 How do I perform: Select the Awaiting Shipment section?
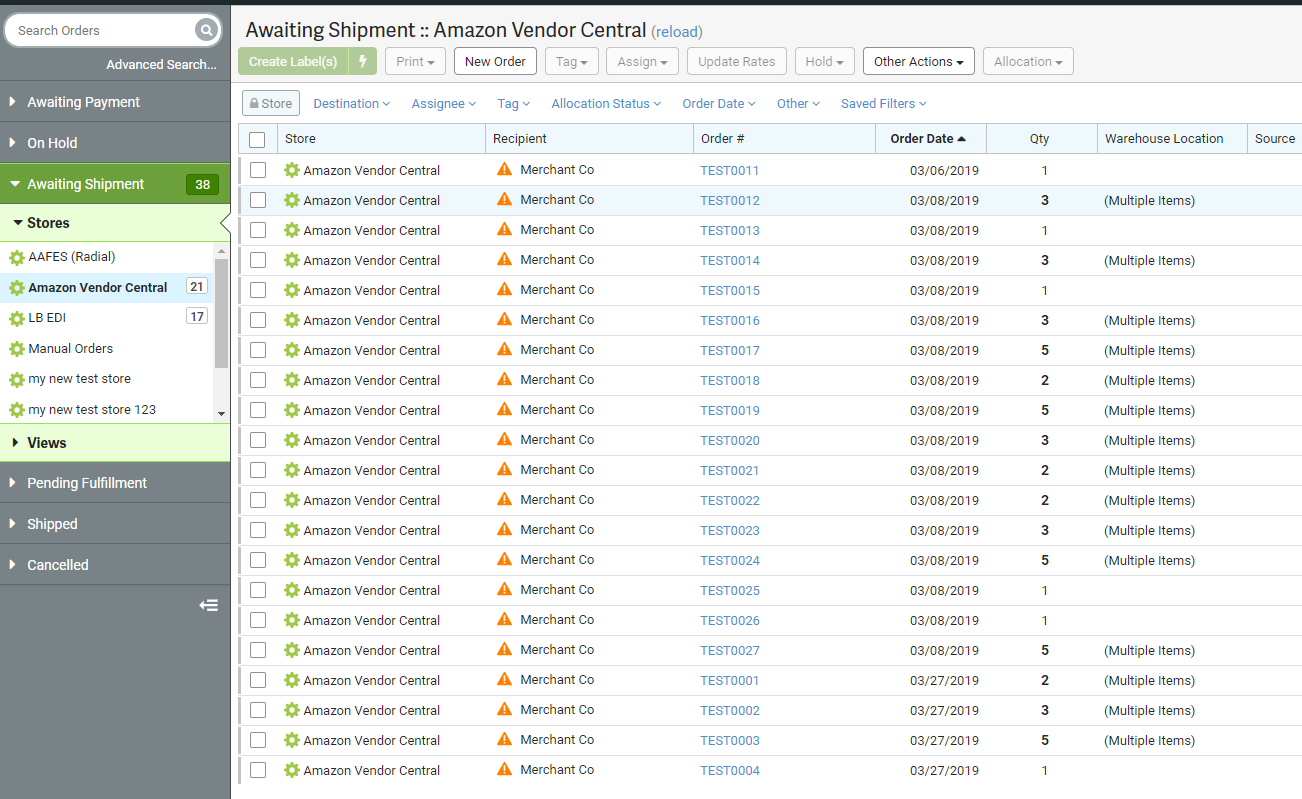pos(115,184)
